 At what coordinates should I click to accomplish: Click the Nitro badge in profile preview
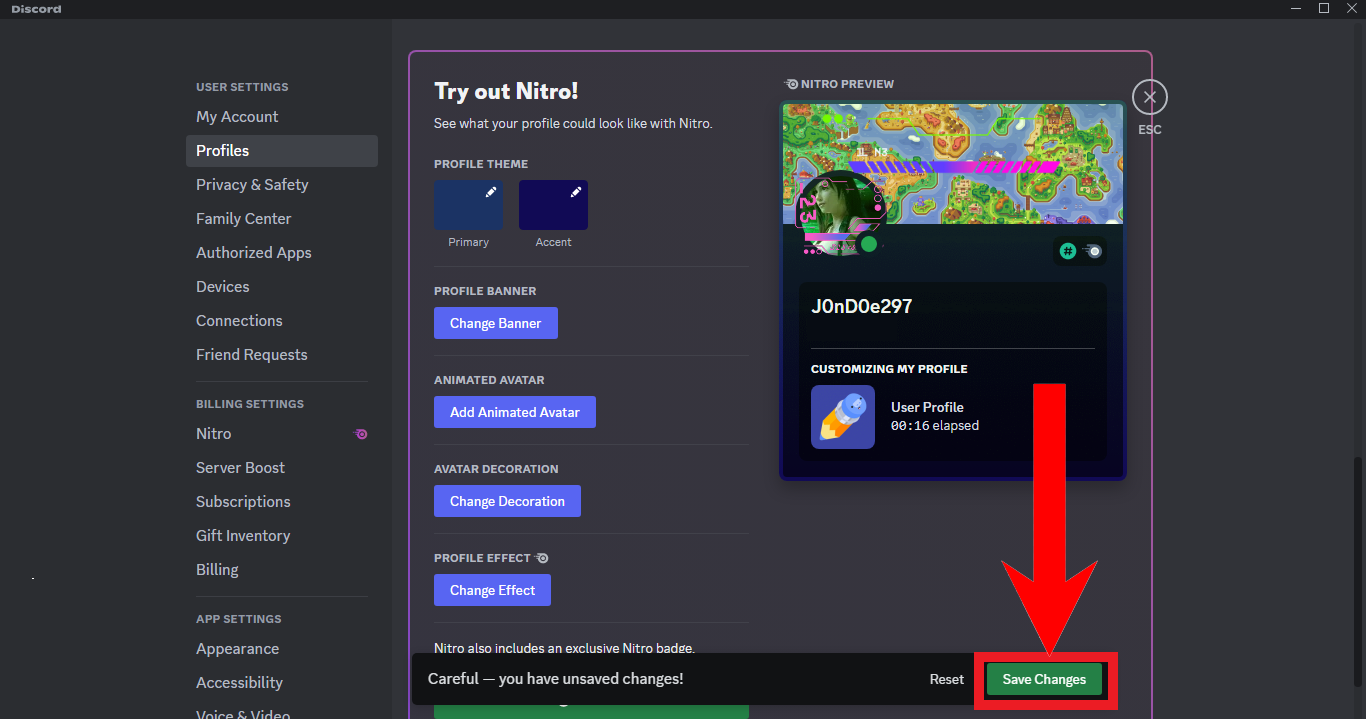(x=1093, y=251)
